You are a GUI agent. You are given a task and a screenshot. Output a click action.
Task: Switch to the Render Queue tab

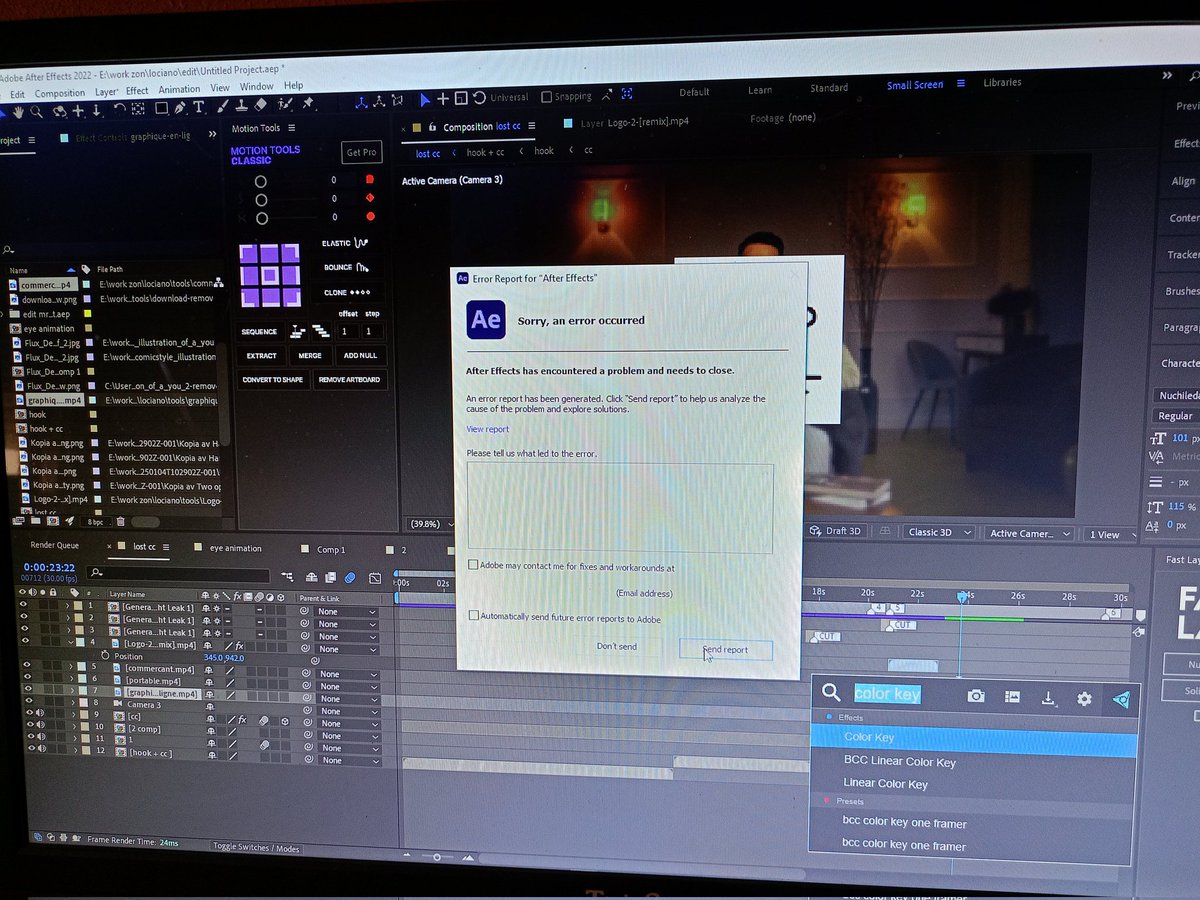click(54, 546)
